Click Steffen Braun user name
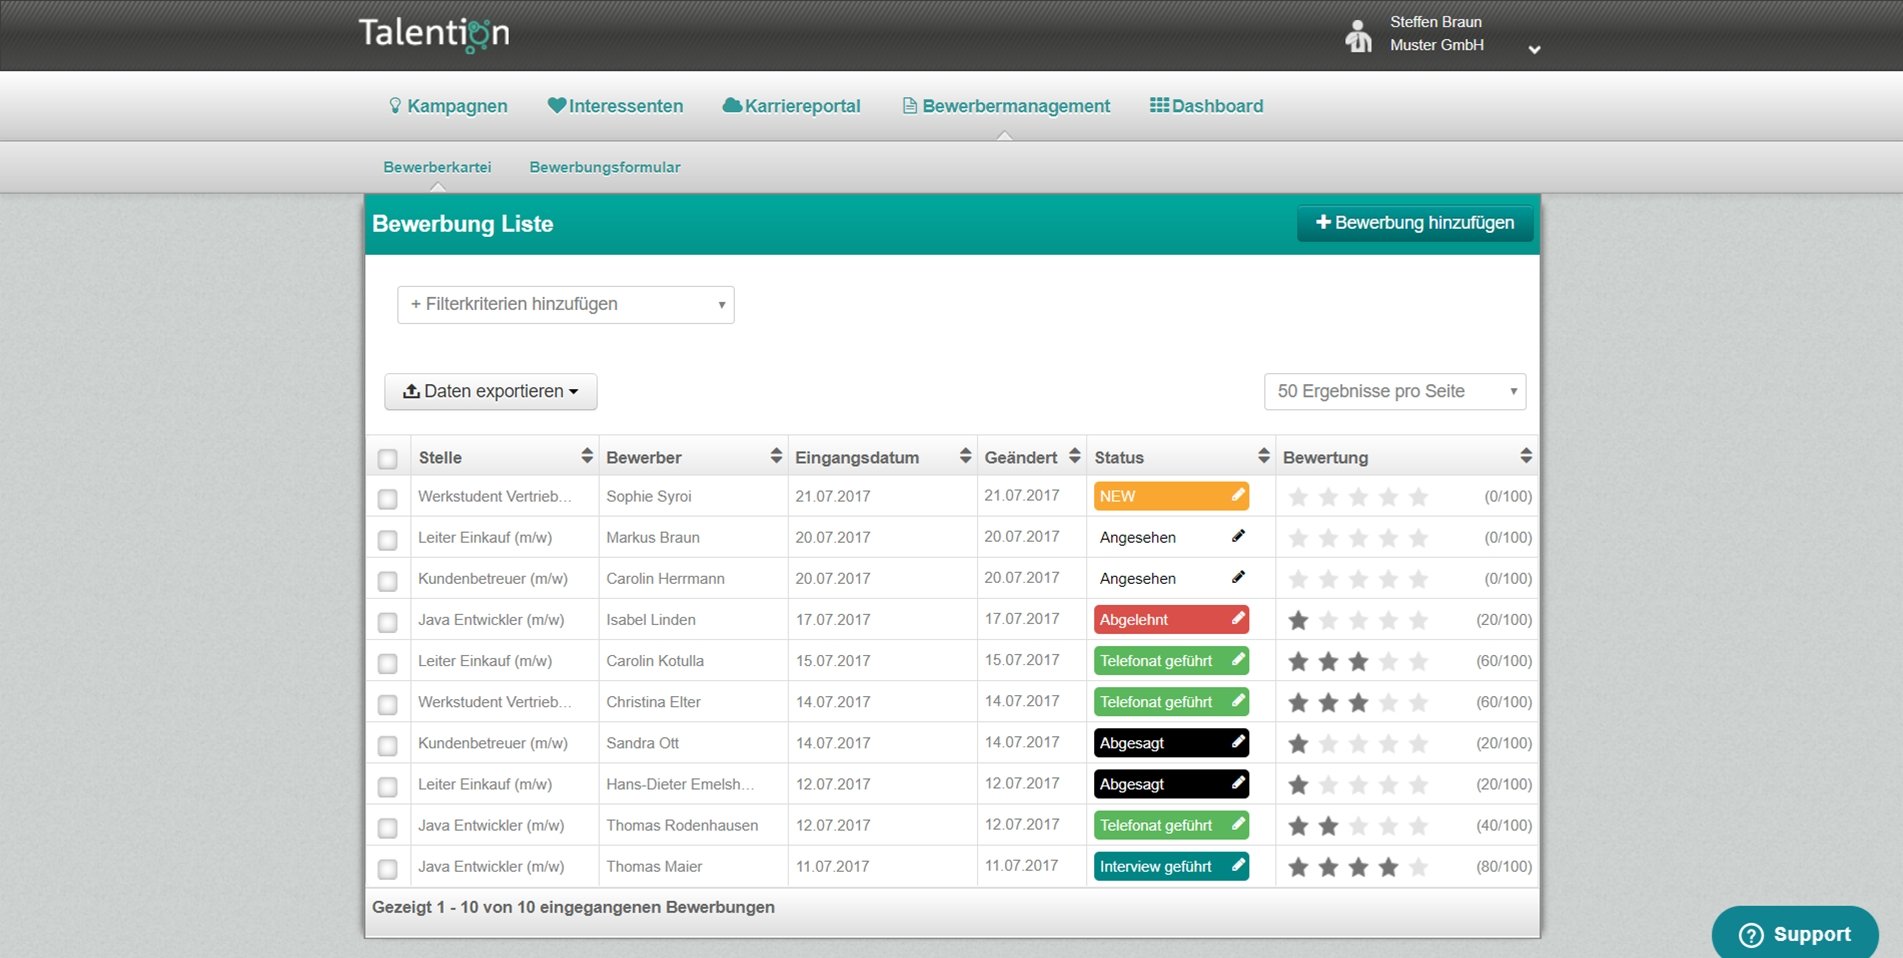 coord(1436,22)
